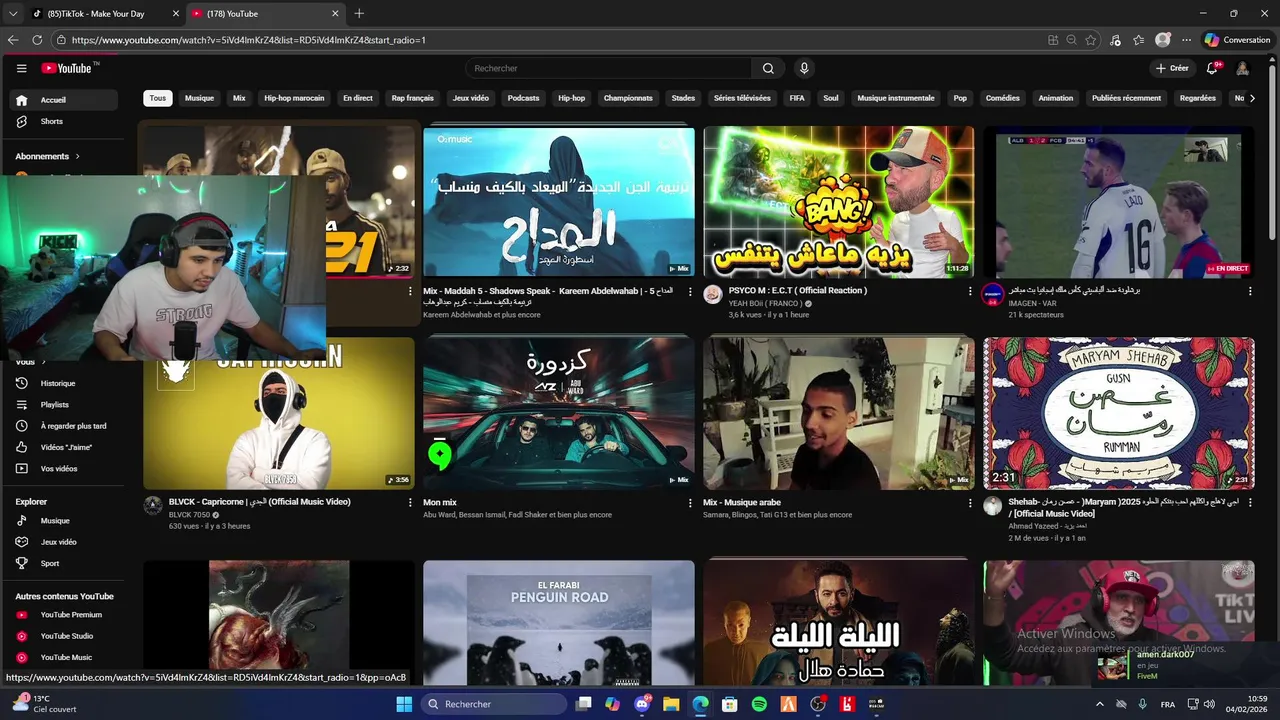Open browser settings three-dots menu
Viewport: 1280px width, 720px height.
(x=1186, y=40)
